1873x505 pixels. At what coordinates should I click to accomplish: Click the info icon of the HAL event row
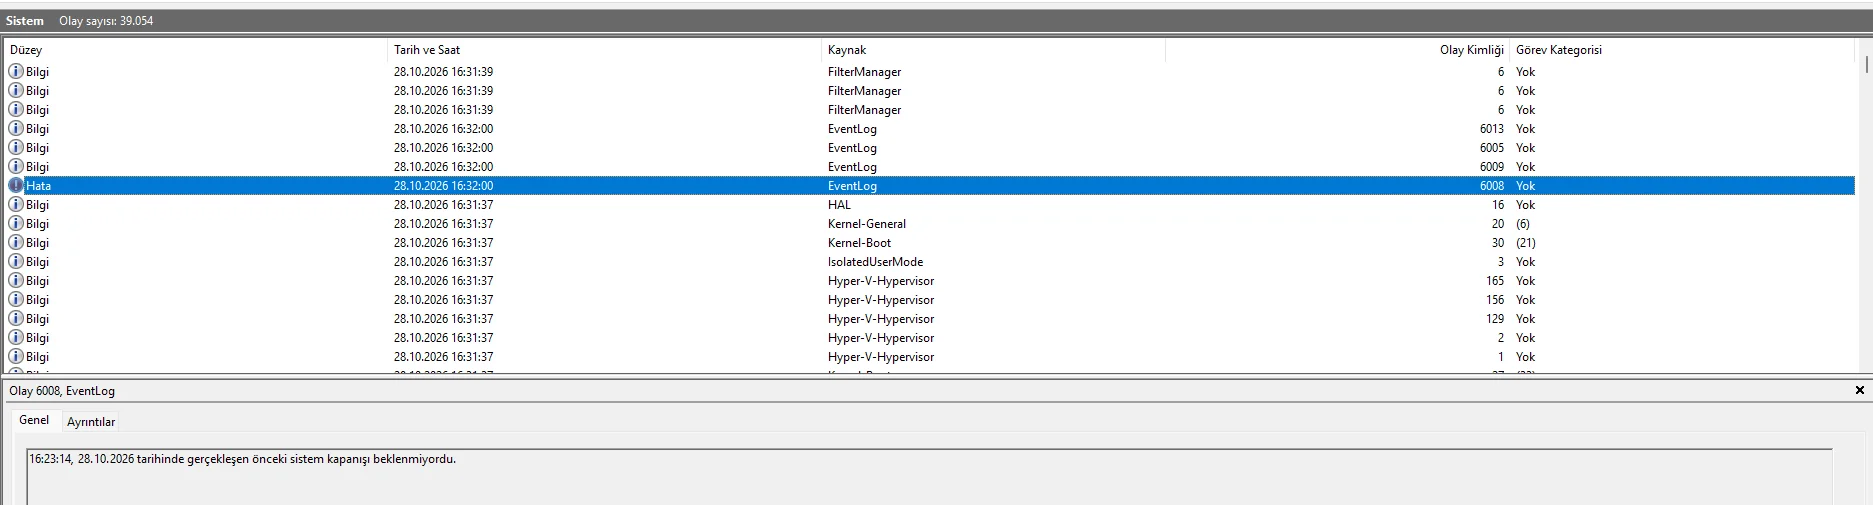coord(16,205)
